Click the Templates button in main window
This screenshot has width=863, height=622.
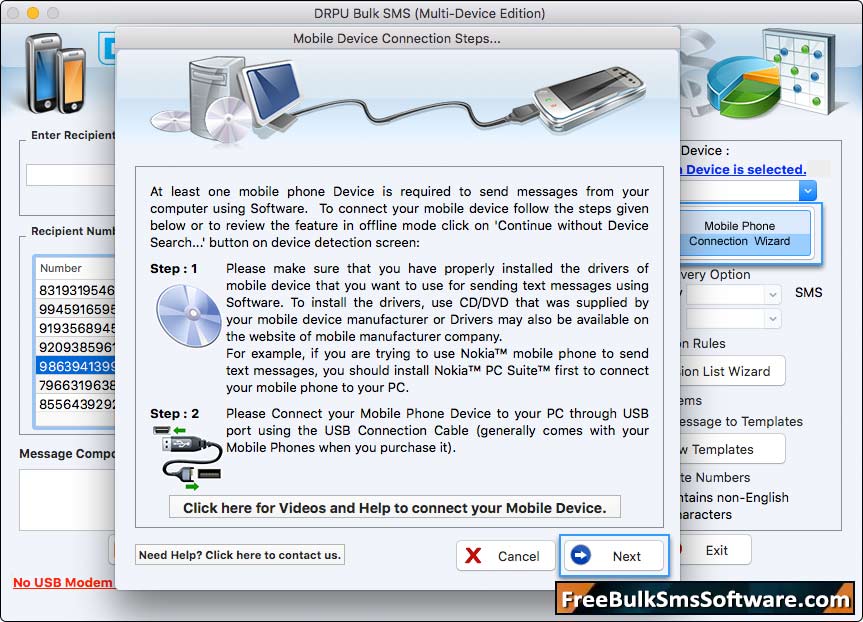[x=732, y=449]
